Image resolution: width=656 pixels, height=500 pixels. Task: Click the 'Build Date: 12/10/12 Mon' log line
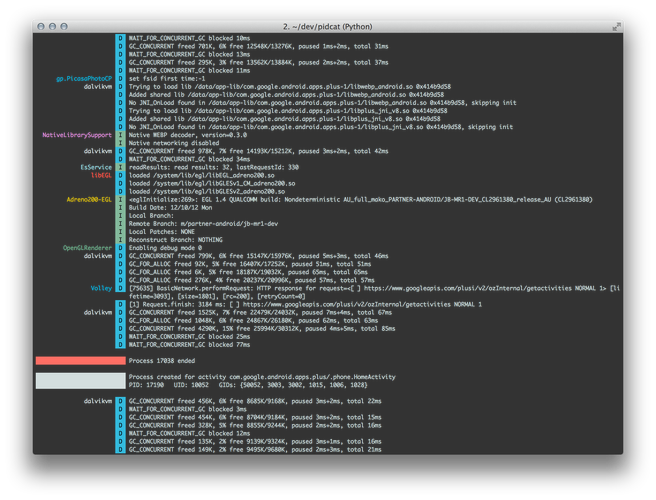click(x=170, y=208)
